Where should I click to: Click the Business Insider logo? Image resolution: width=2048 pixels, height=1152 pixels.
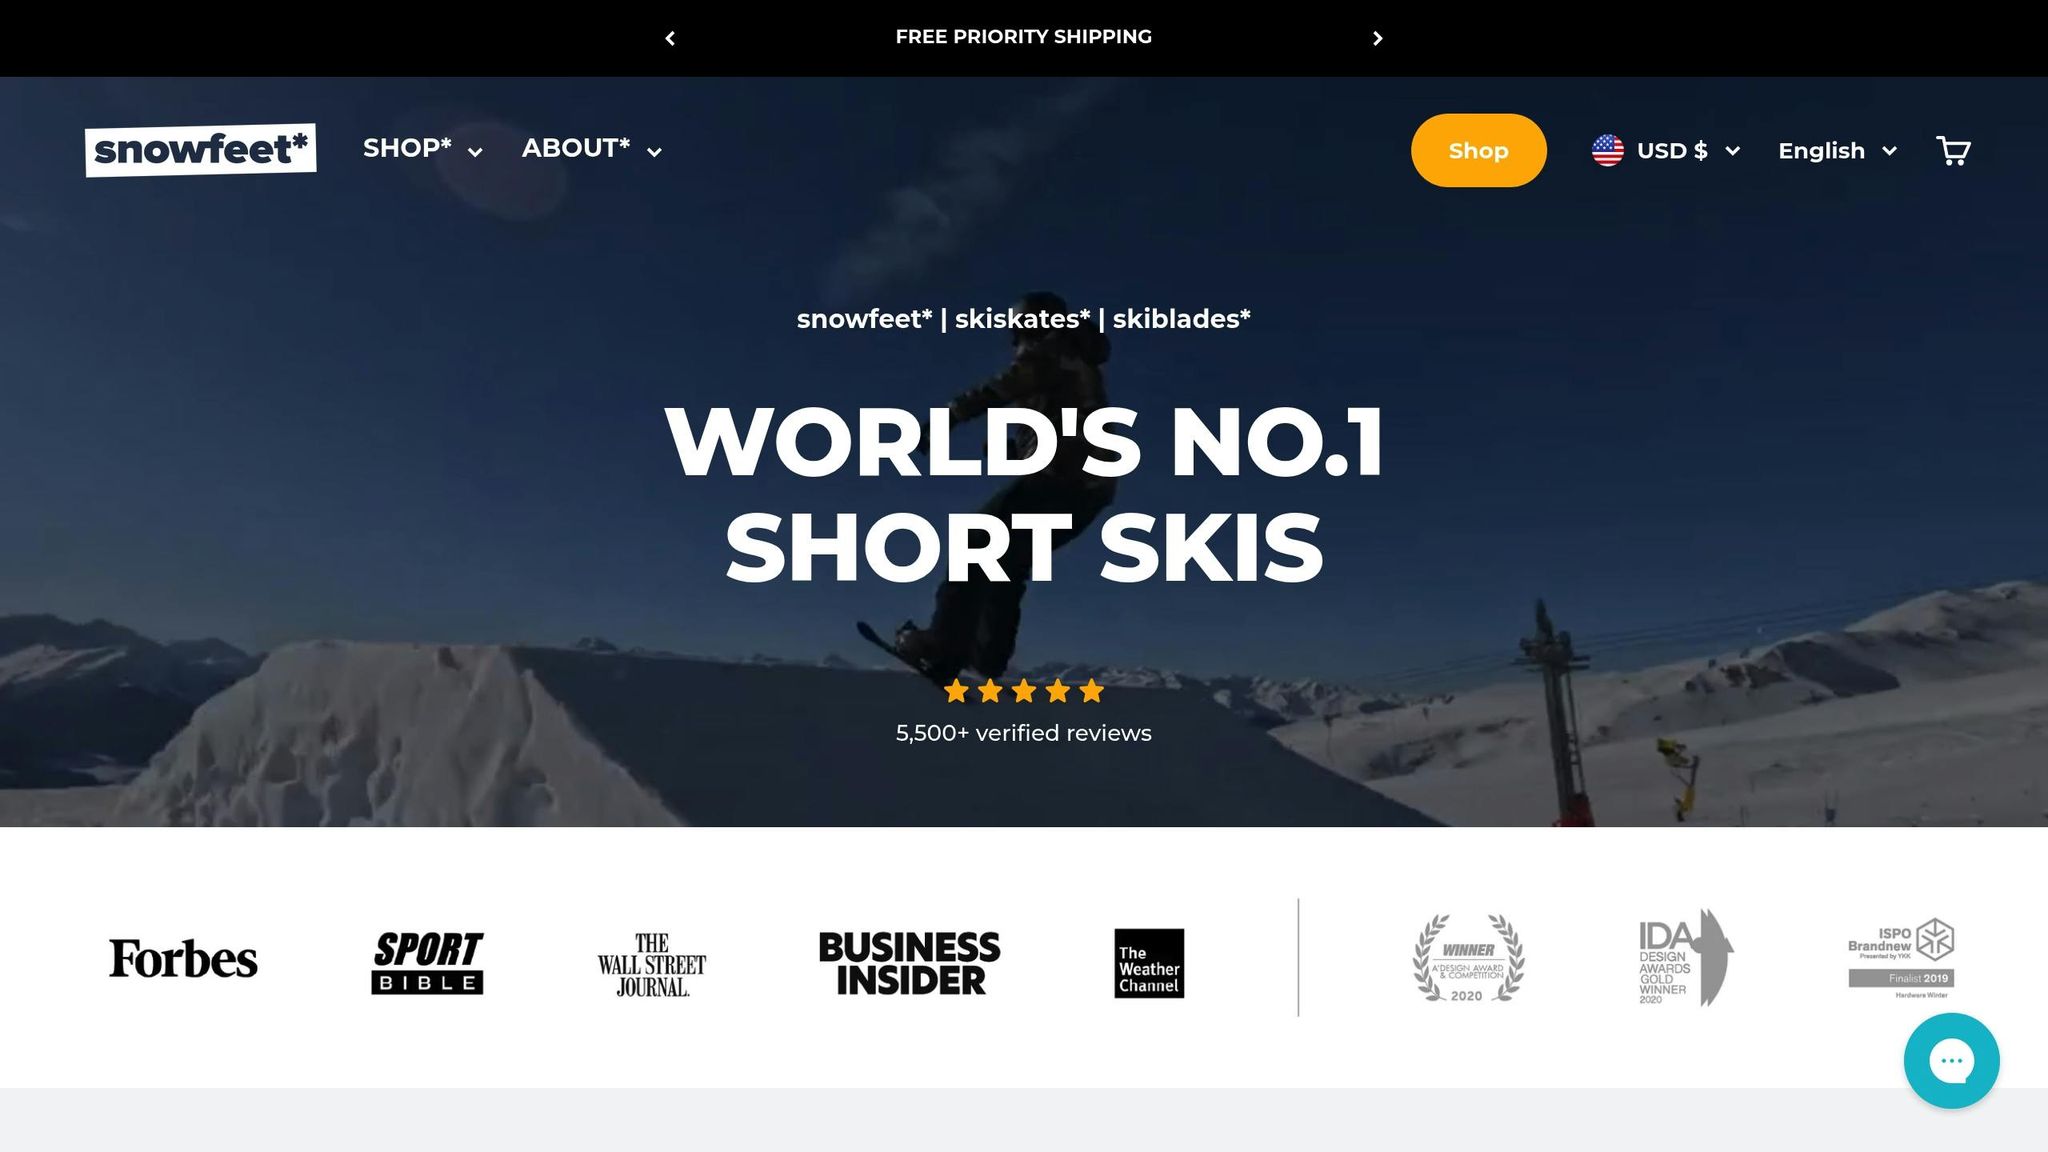pos(909,963)
